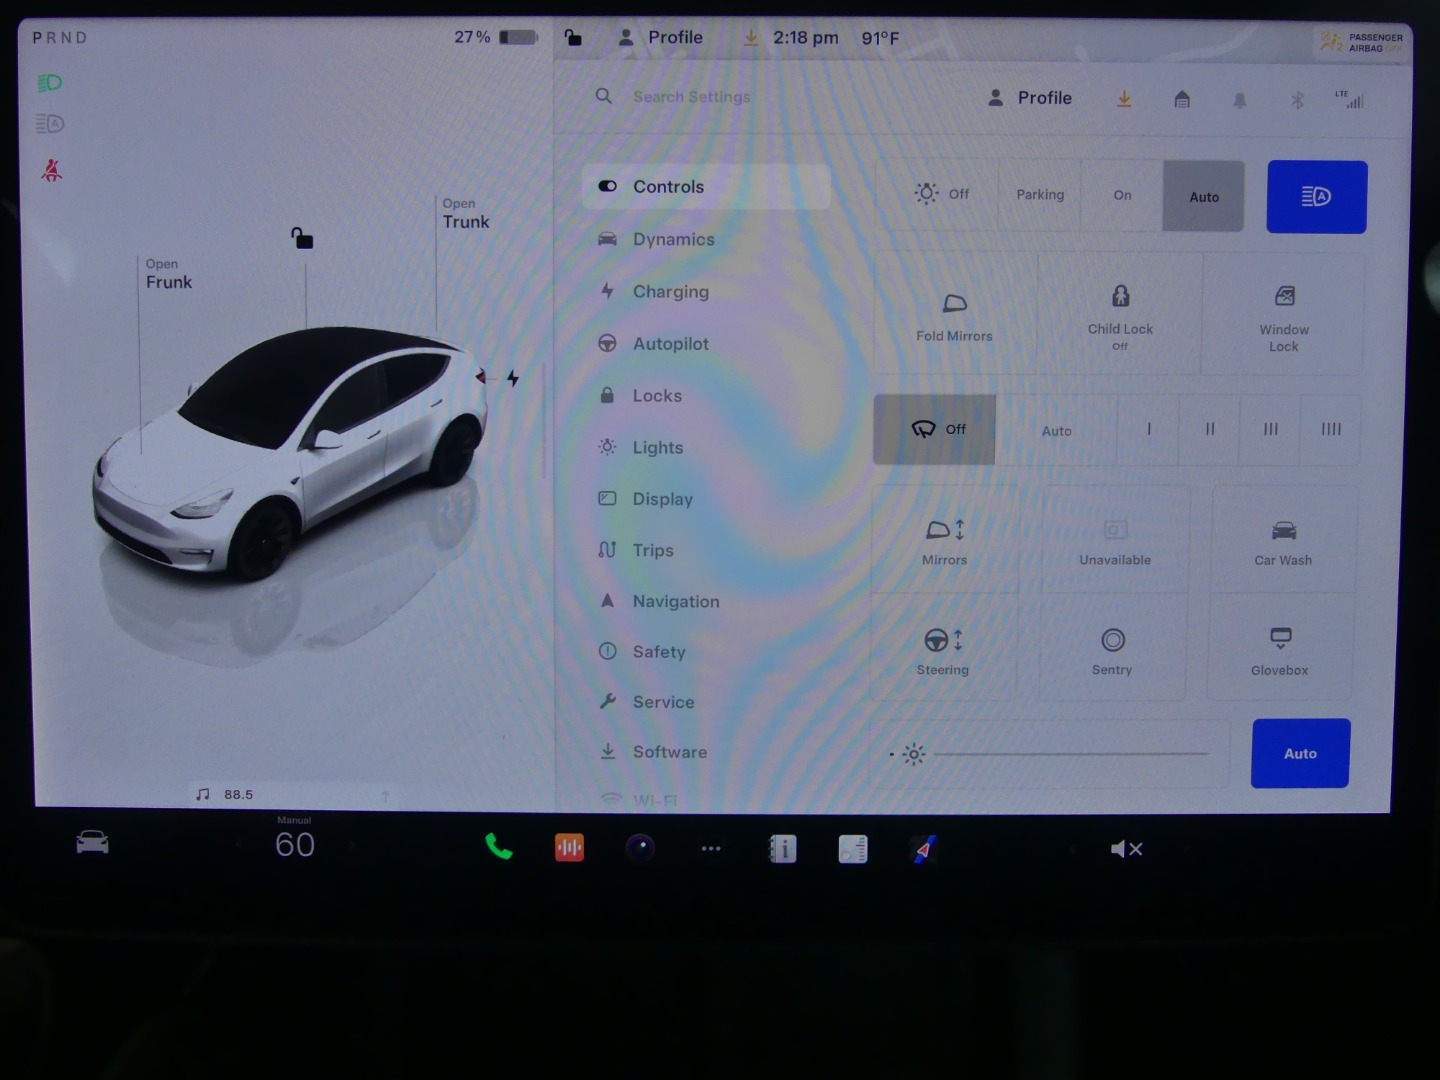
Task: Open the Navigation settings menu
Action: 658,600
